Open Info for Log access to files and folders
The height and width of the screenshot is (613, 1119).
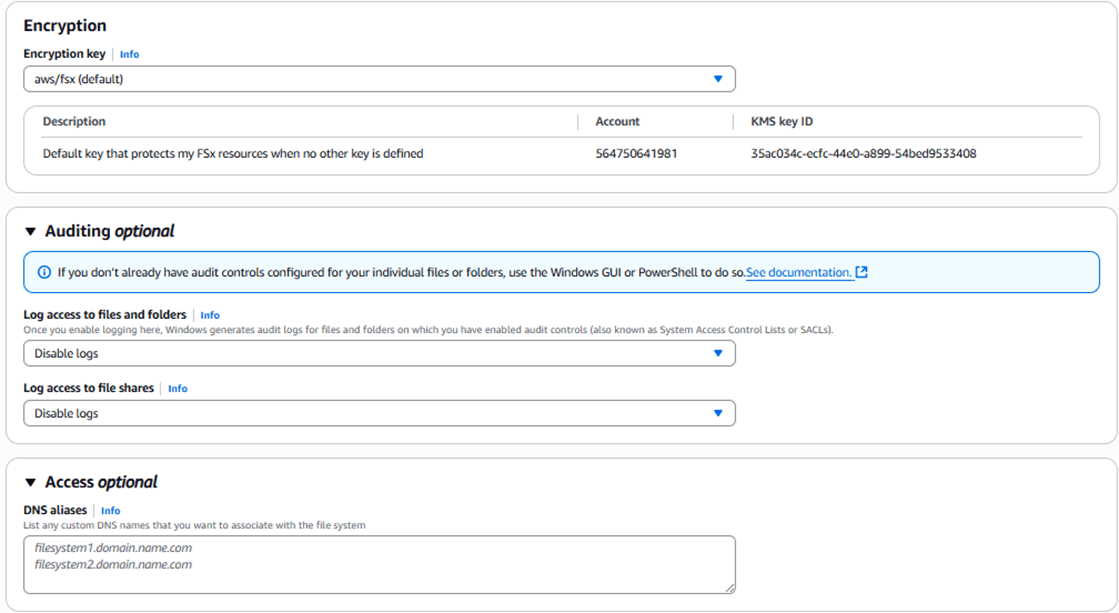[210, 315]
